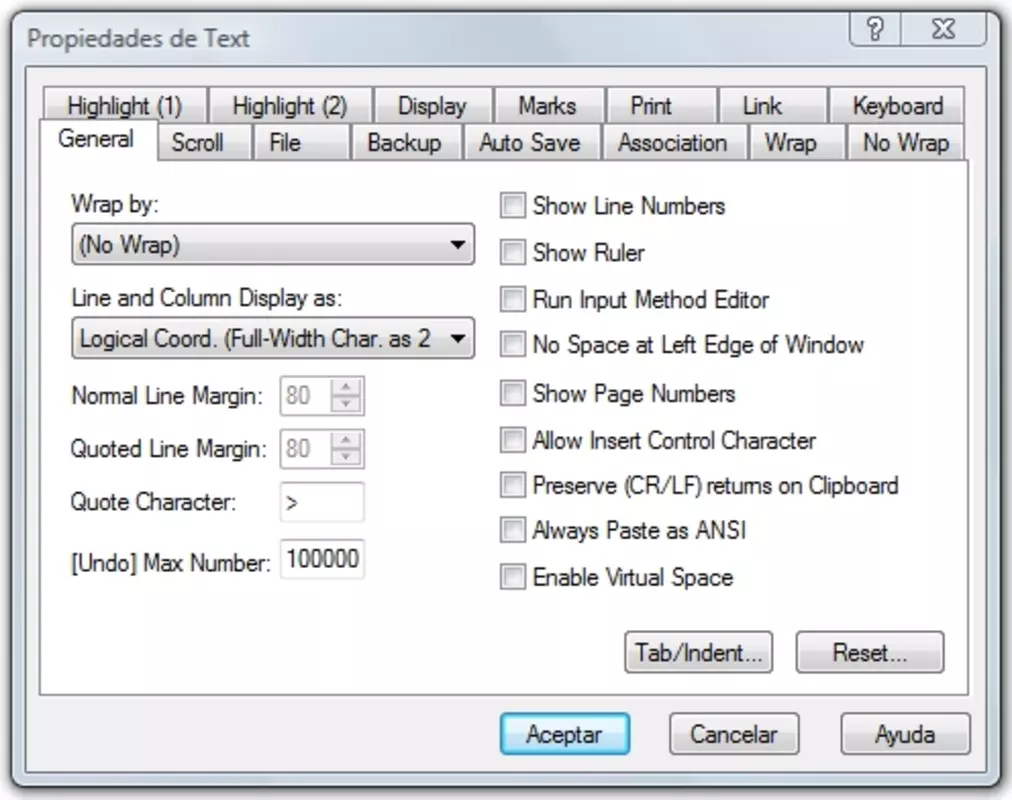Select the Association tab
The width and height of the screenshot is (1012, 800).
pos(673,143)
